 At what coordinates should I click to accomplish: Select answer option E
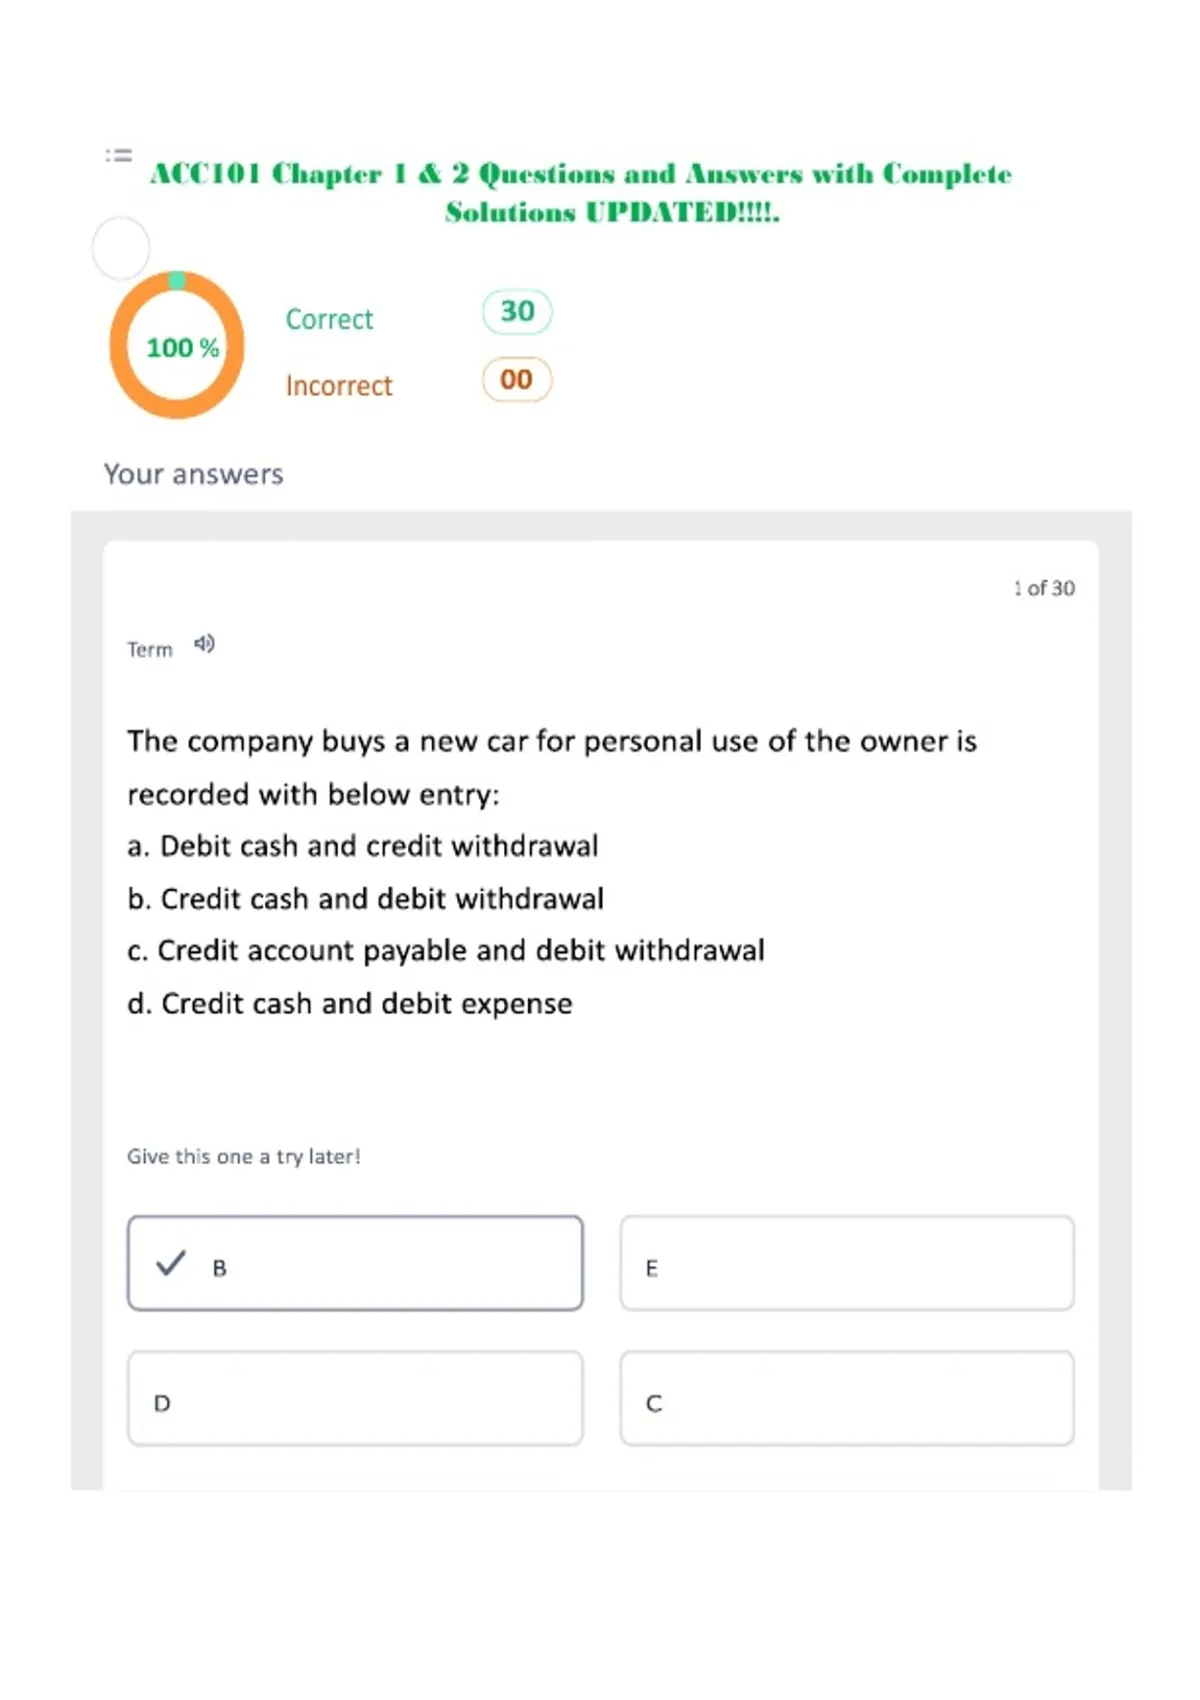[x=847, y=1263]
